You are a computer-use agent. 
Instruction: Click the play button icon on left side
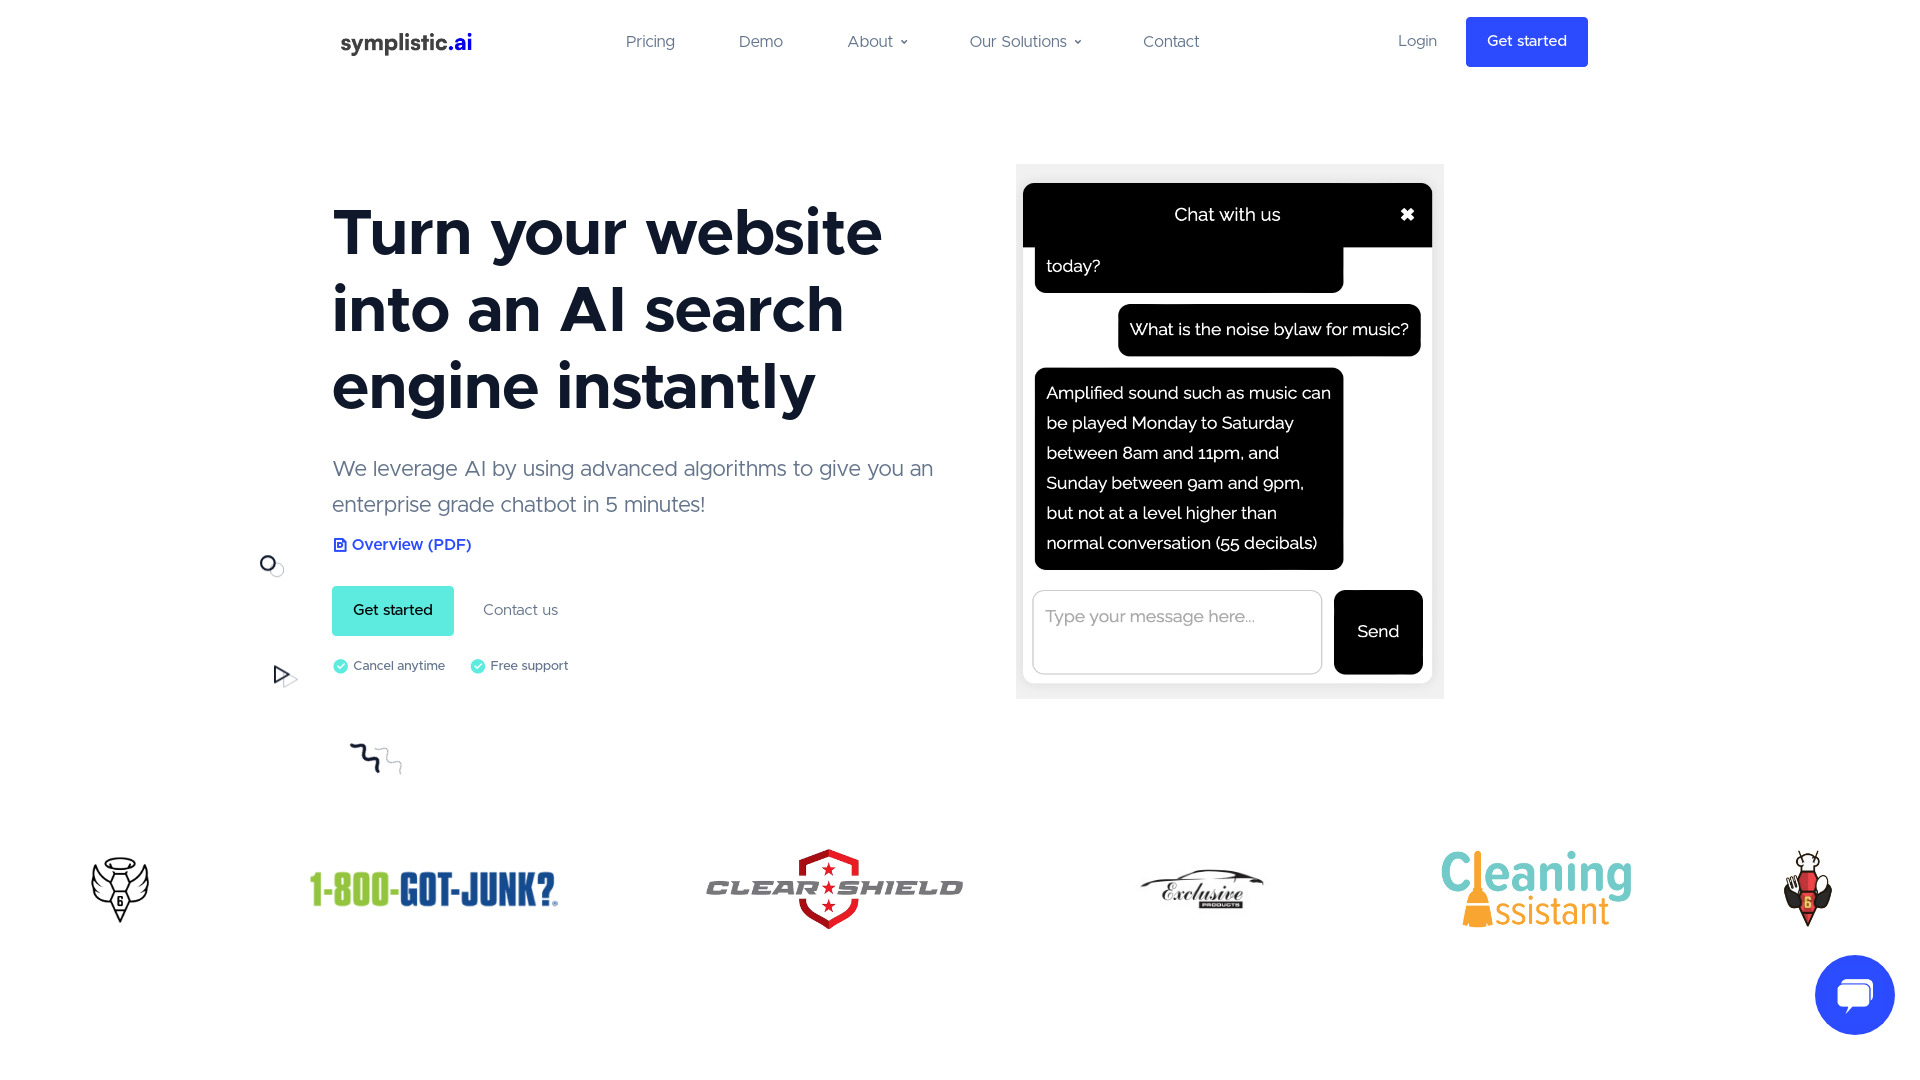click(x=281, y=674)
